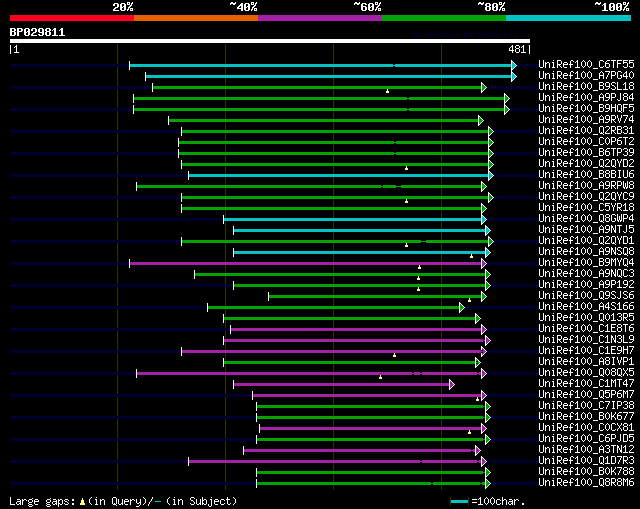
Task: Click the green ~80% identity legend segment
Action: [444, 18]
